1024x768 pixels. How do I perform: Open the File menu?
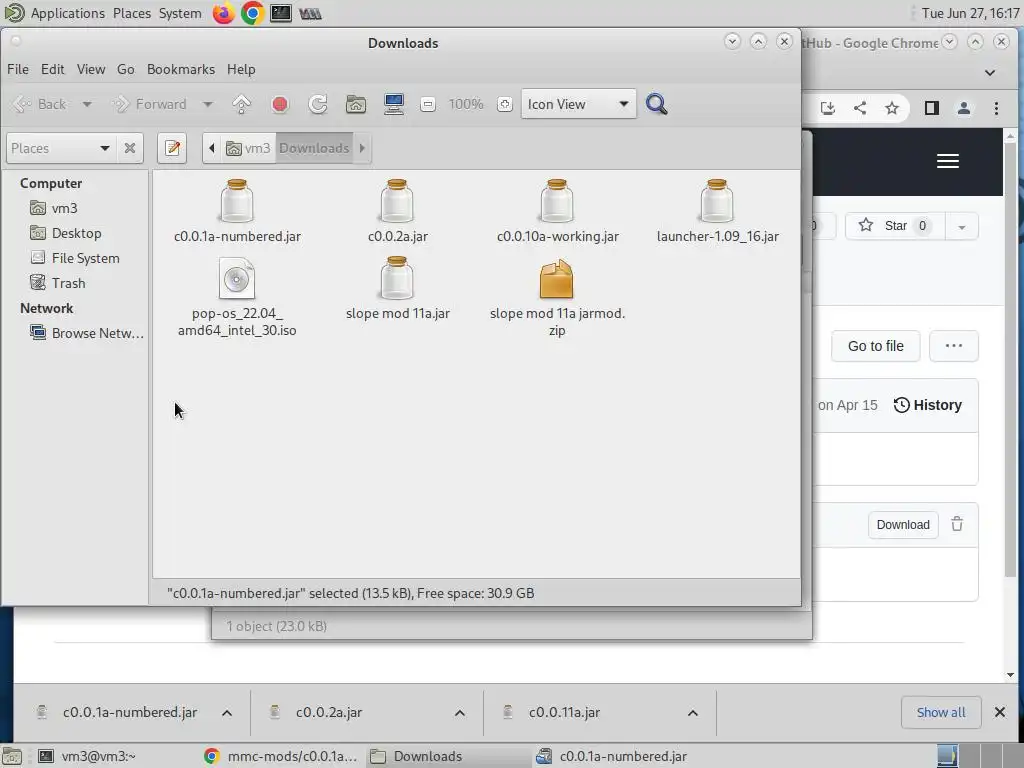pos(18,69)
